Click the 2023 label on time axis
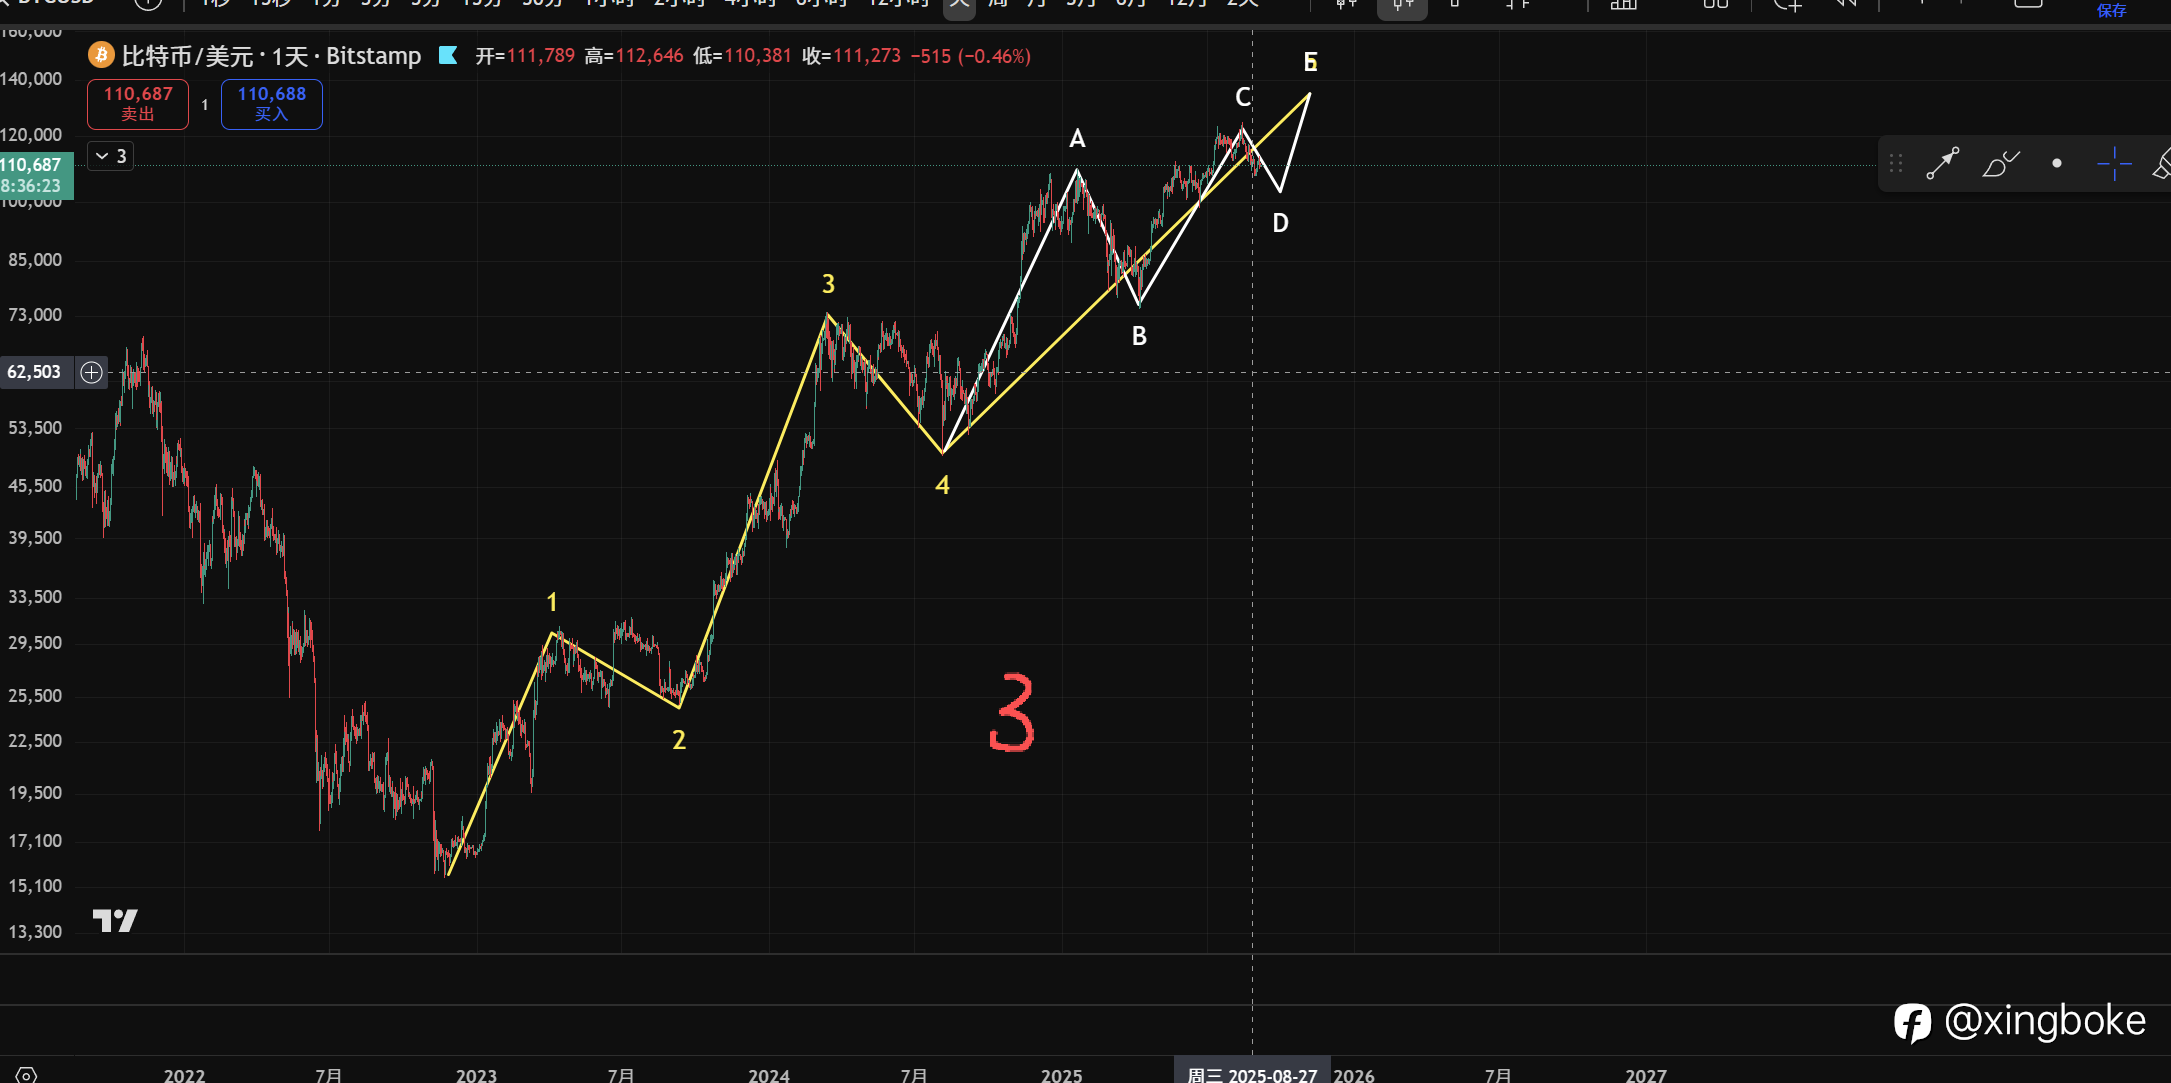The image size is (2171, 1083). pos(476,1075)
